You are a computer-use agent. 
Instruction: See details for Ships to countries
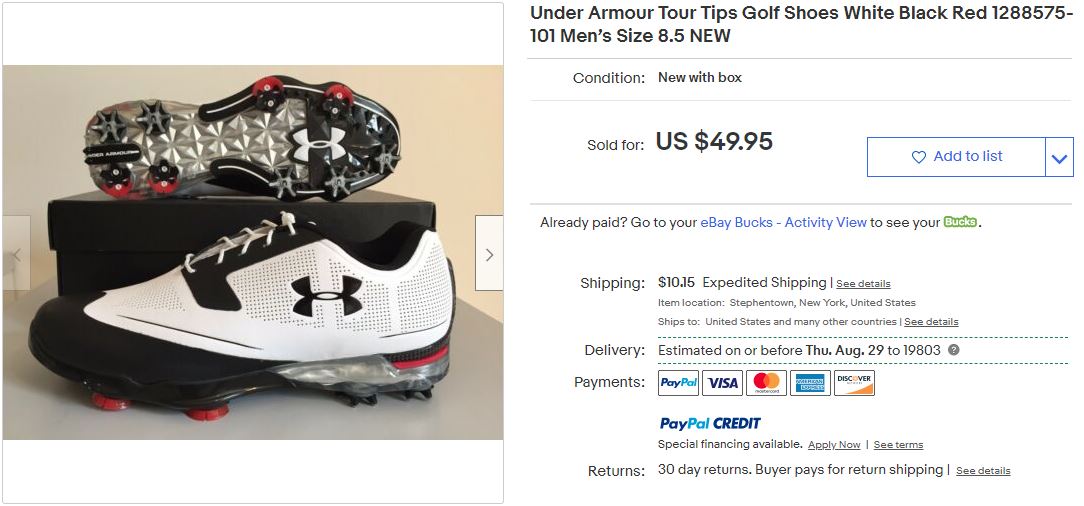click(x=931, y=322)
